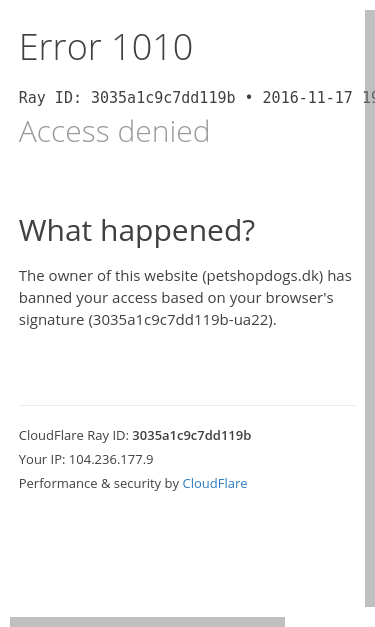
Task: Click the Ray ID 3035a1c9c7dd119b in monospace line
Action: [x=163, y=98]
